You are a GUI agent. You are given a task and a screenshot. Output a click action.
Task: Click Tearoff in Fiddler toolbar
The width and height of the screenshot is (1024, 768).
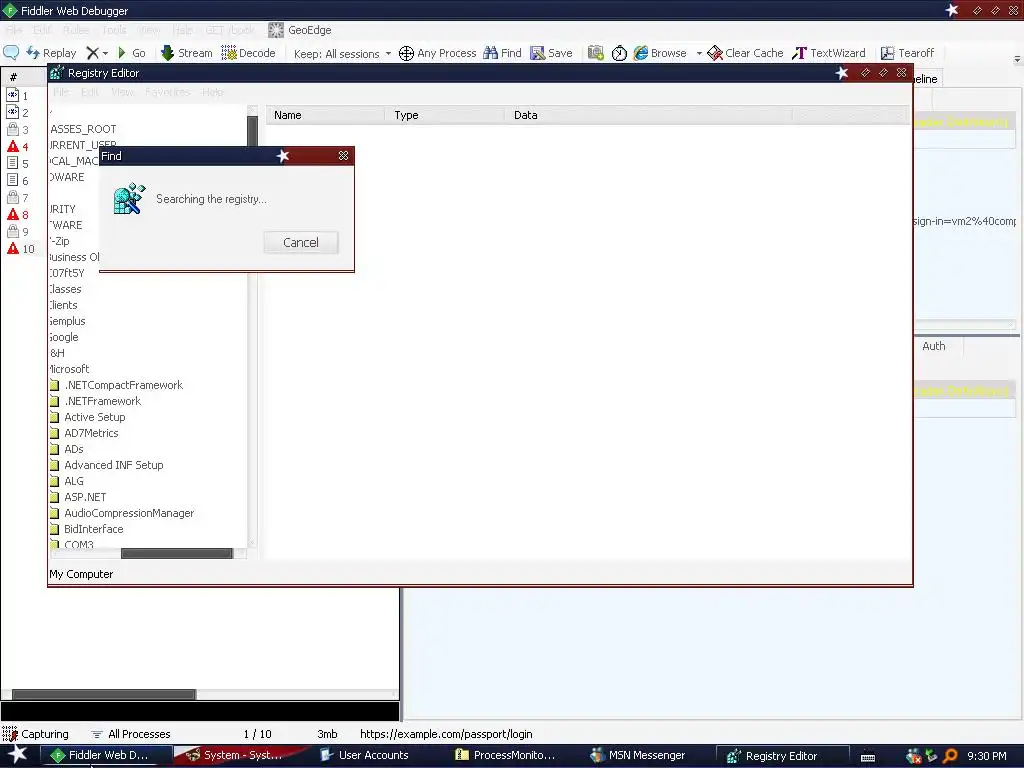pyautogui.click(x=907, y=53)
